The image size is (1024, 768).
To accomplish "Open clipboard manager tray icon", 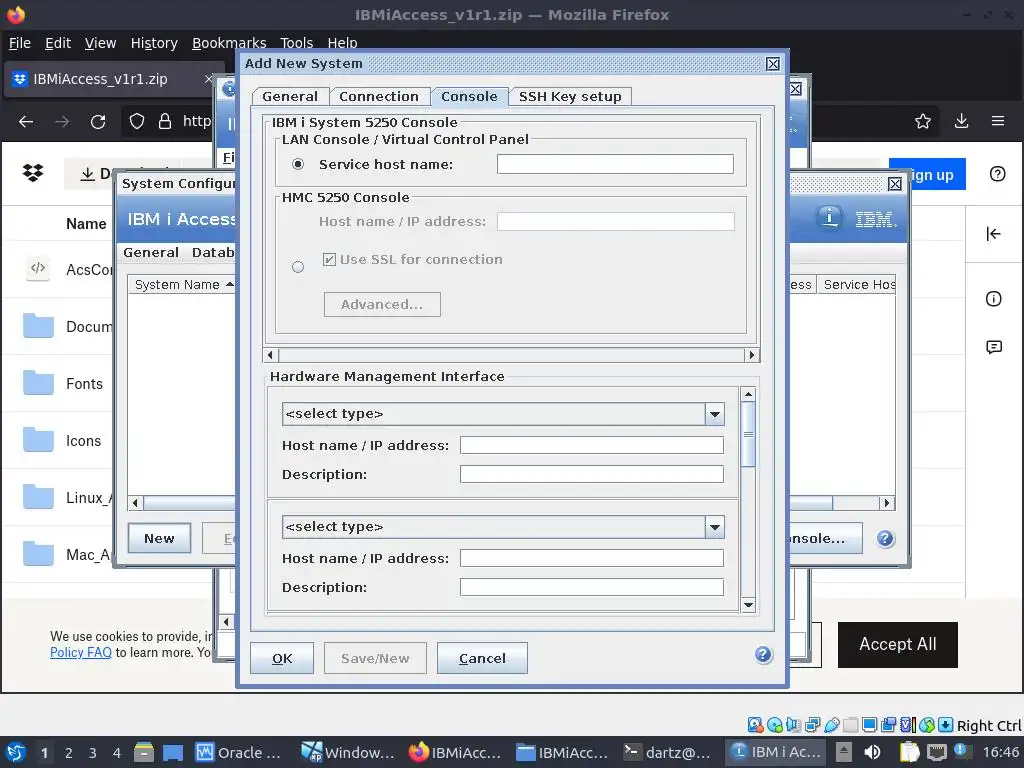I will [x=909, y=752].
